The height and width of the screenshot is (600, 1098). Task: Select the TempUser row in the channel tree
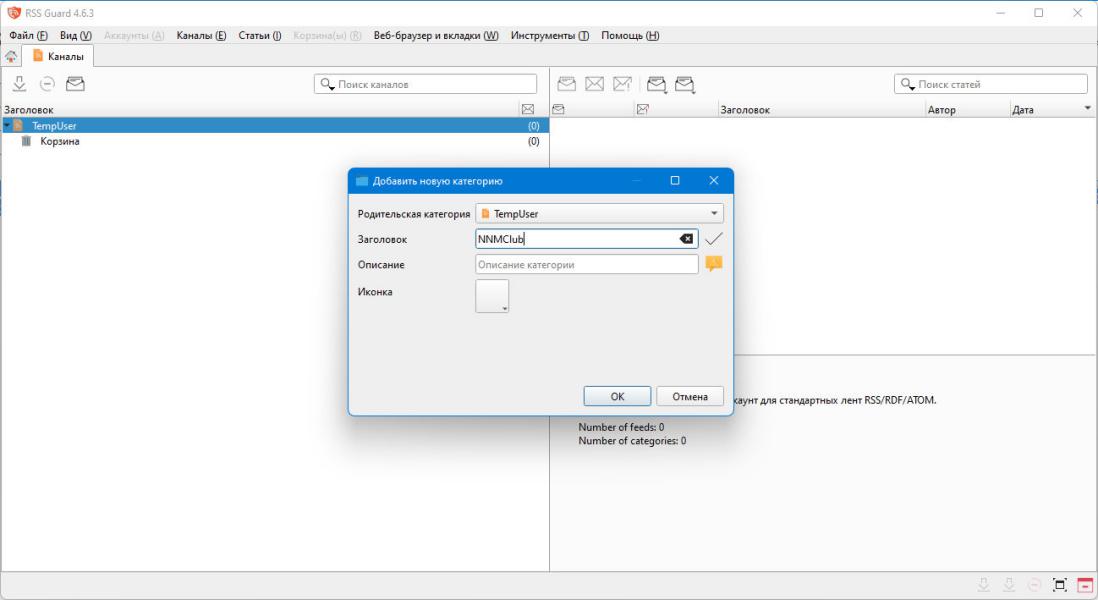point(274,126)
